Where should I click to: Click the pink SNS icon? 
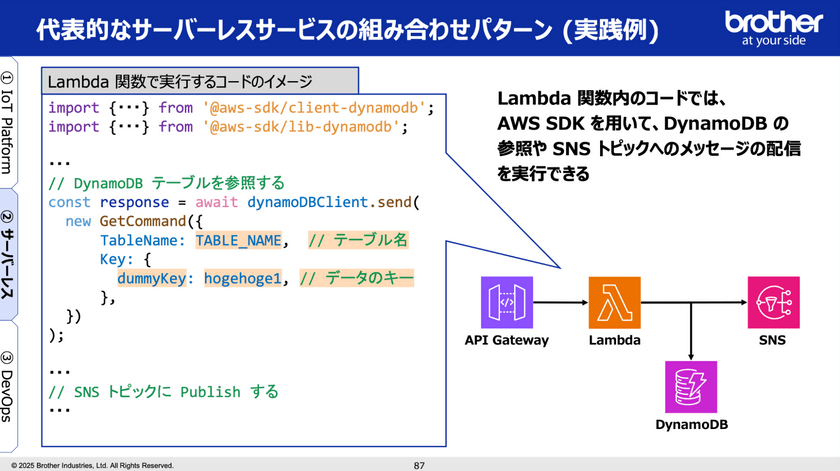pos(773,303)
